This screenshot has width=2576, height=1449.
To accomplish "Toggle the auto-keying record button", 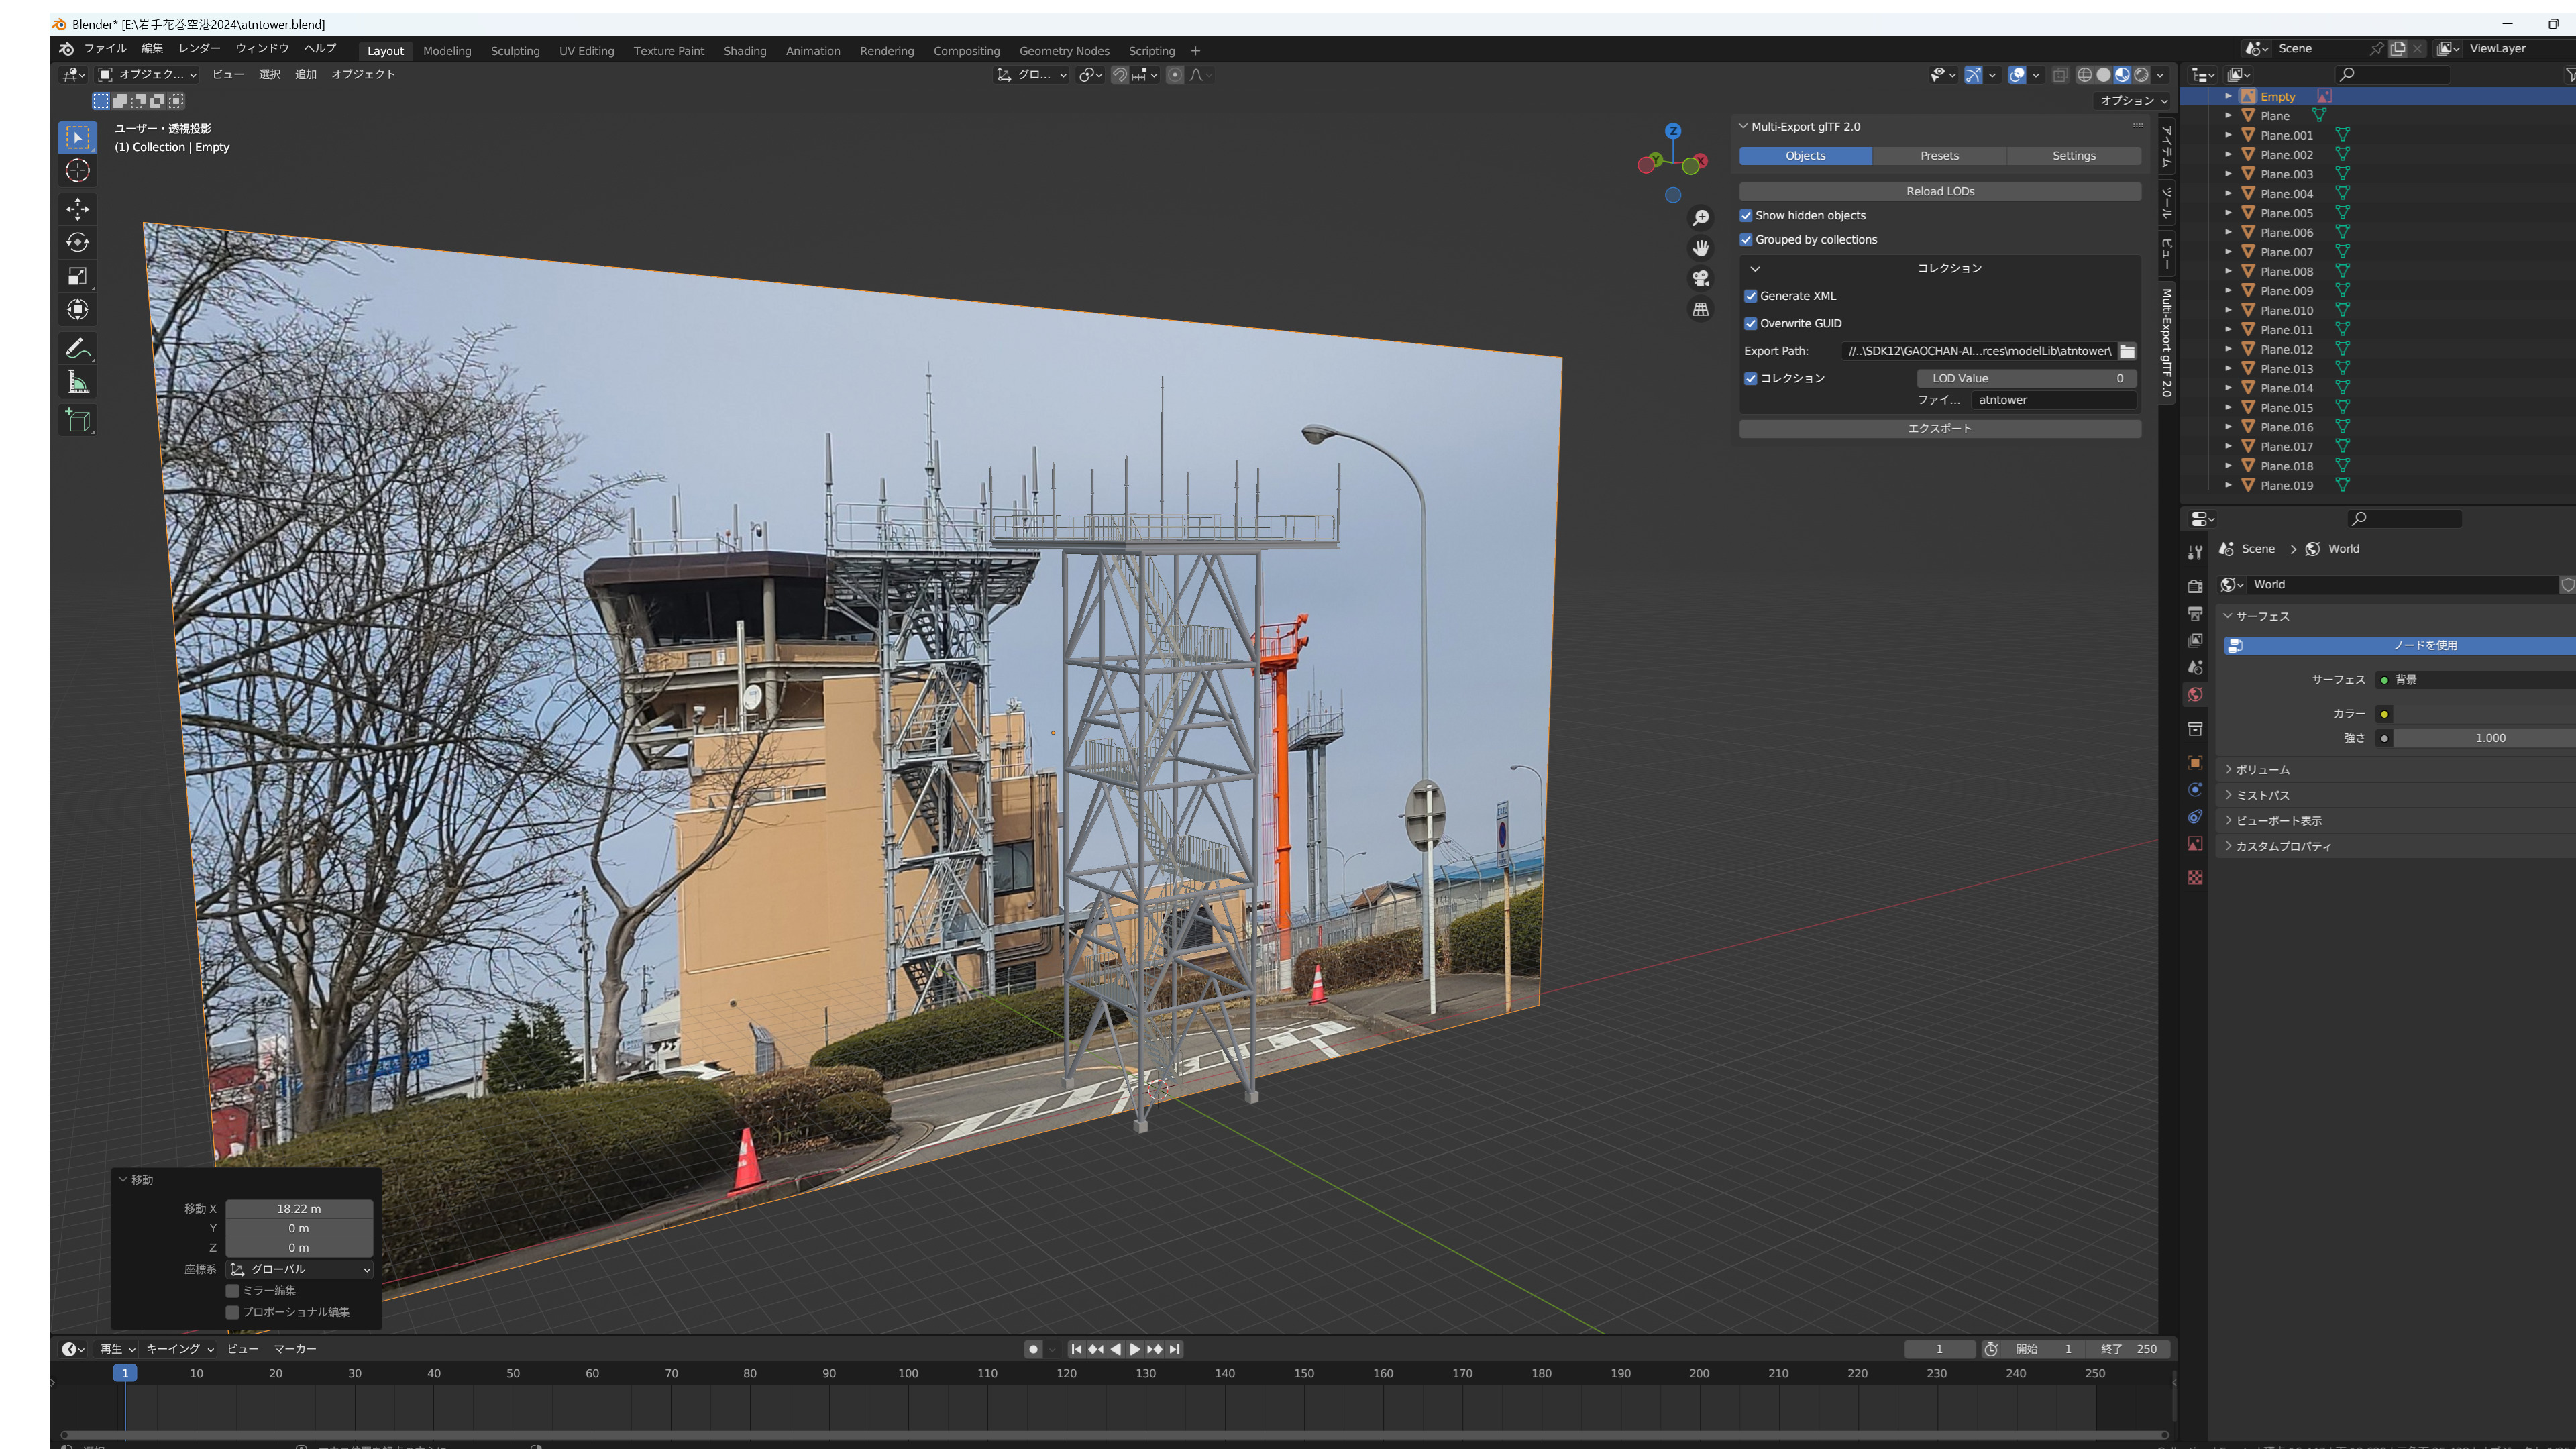I will click(1033, 1349).
